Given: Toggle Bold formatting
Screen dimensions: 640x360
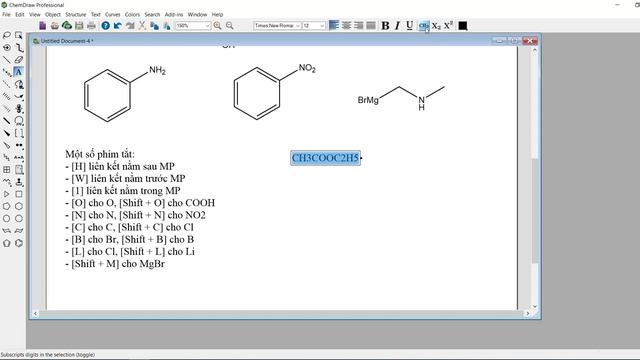Looking at the screenshot, I should (385, 26).
